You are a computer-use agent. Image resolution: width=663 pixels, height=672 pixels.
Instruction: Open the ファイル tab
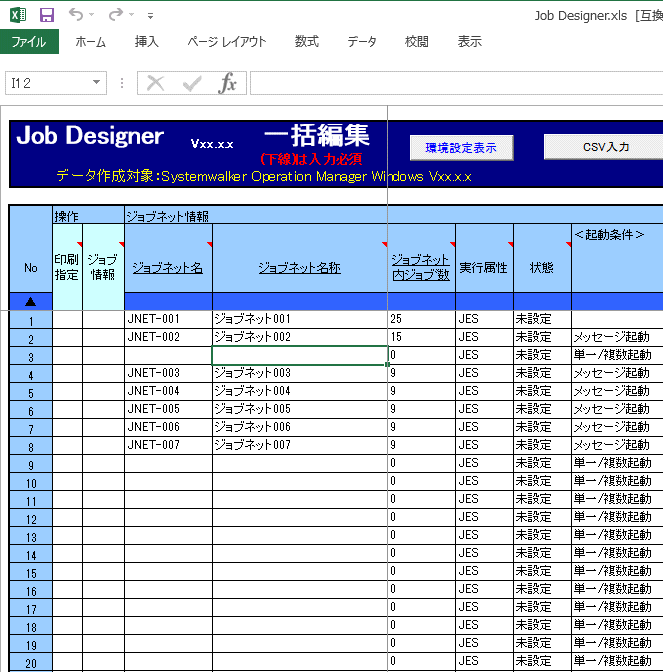point(29,42)
